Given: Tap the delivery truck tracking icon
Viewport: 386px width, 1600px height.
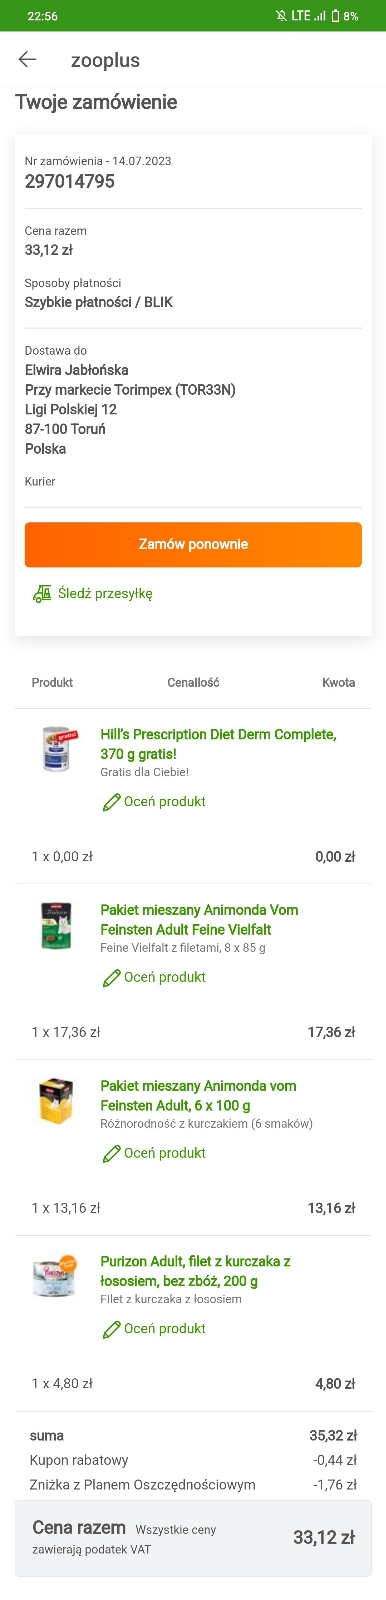Looking at the screenshot, I should (42, 594).
